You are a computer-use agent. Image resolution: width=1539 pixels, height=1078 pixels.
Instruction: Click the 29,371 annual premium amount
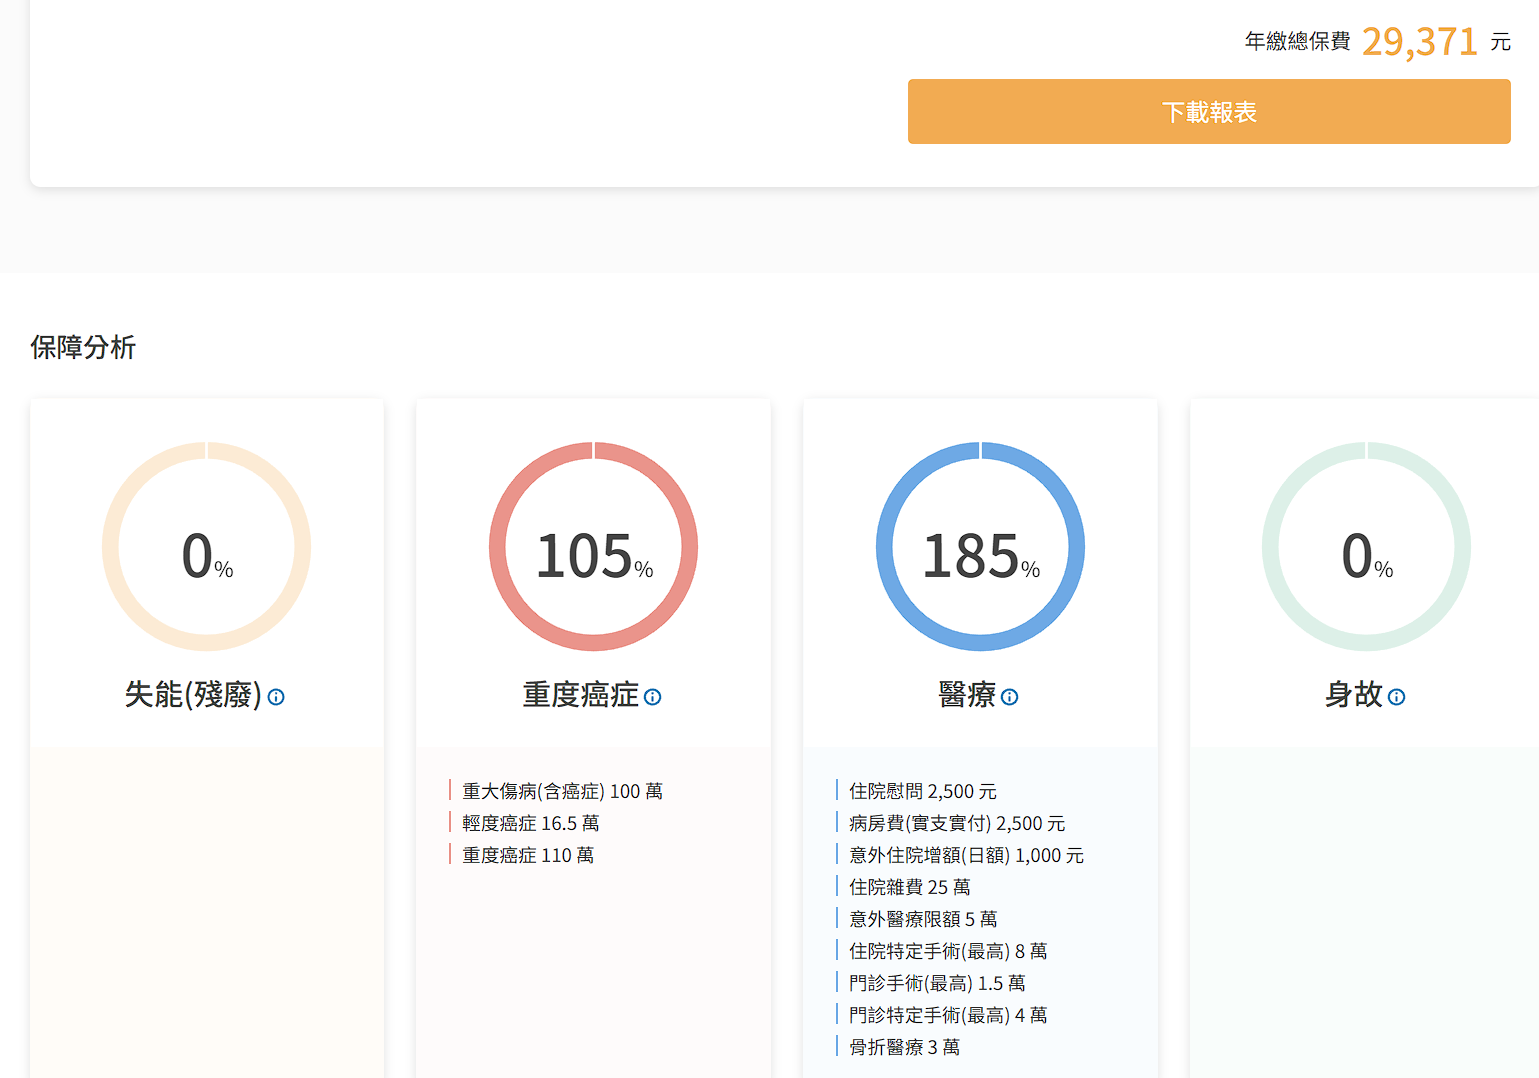1419,42
